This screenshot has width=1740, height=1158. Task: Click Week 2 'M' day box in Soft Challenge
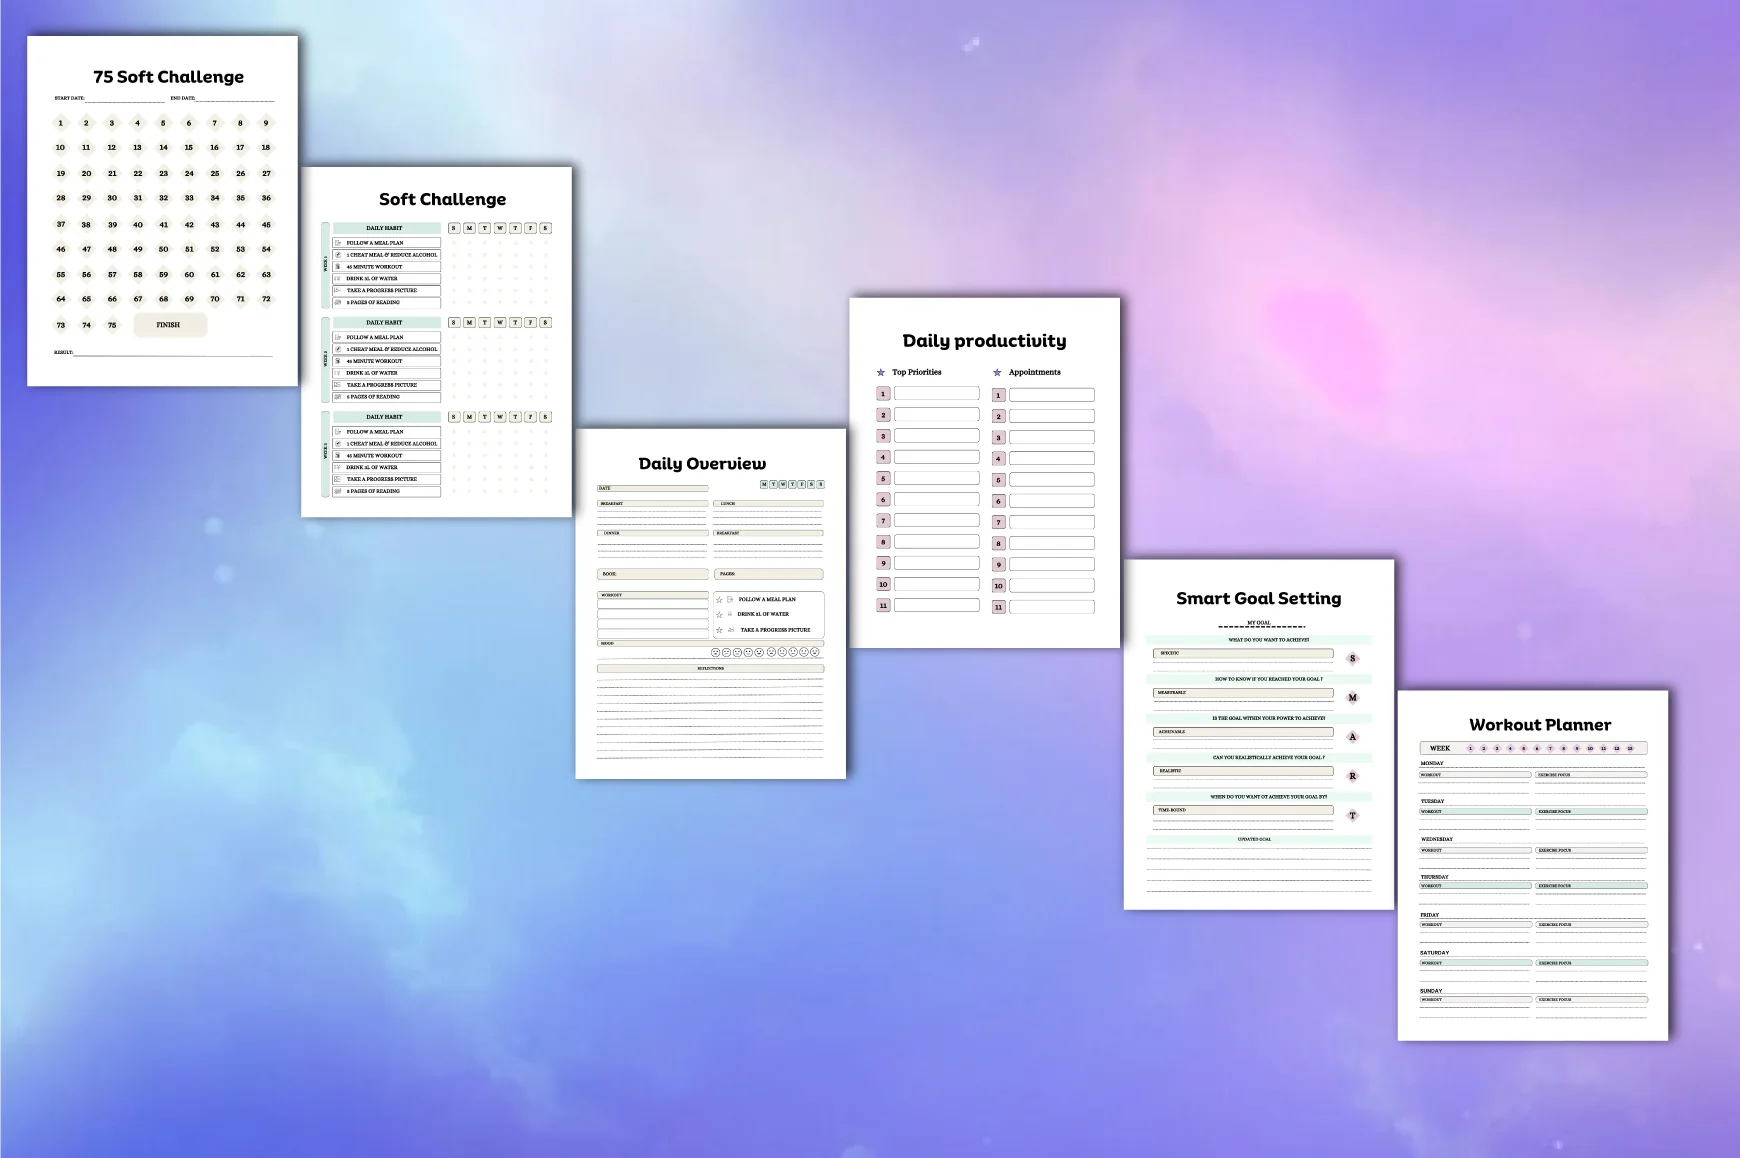tap(469, 322)
